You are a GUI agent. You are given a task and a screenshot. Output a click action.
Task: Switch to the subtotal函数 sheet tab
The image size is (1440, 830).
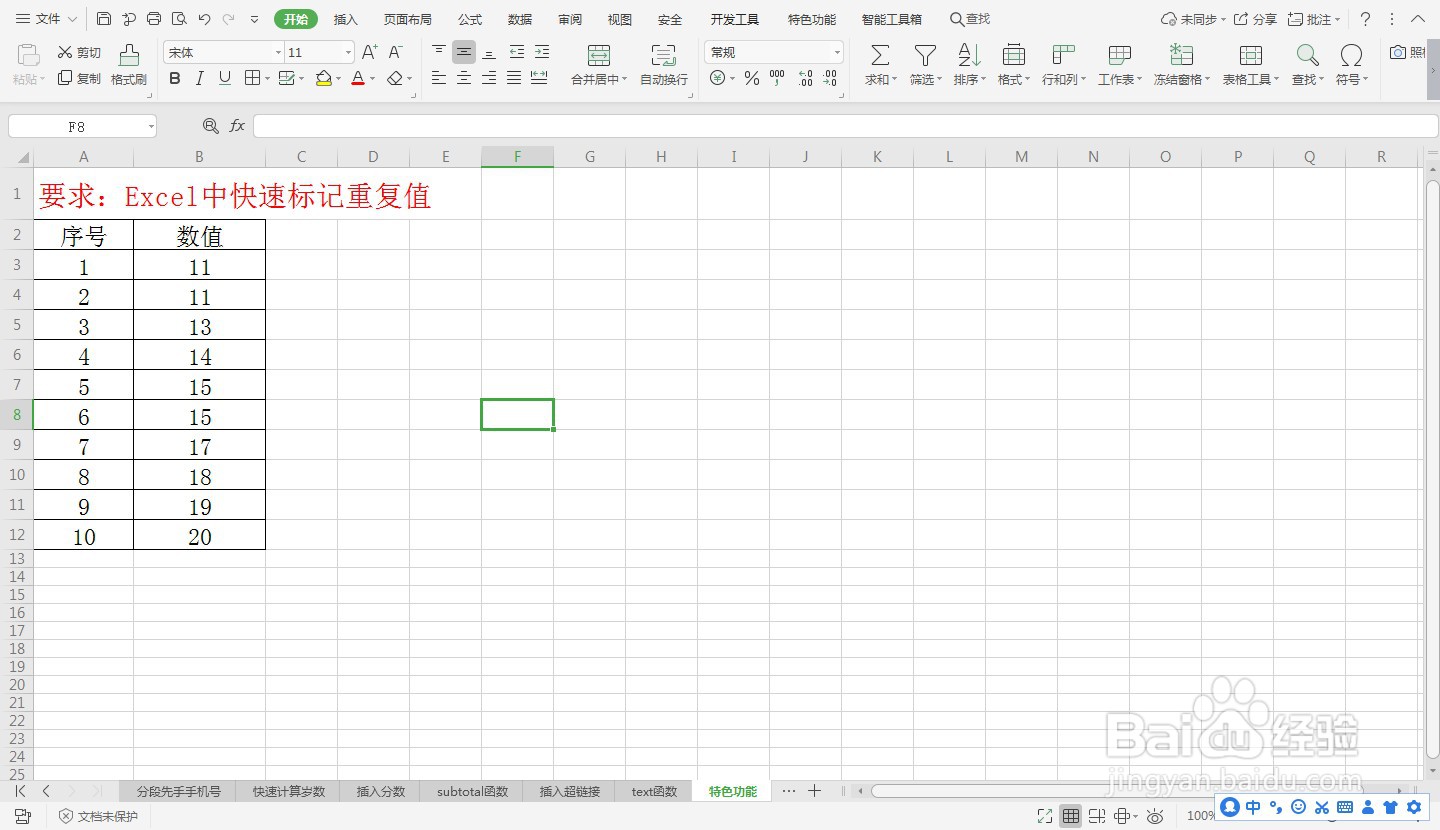[473, 791]
